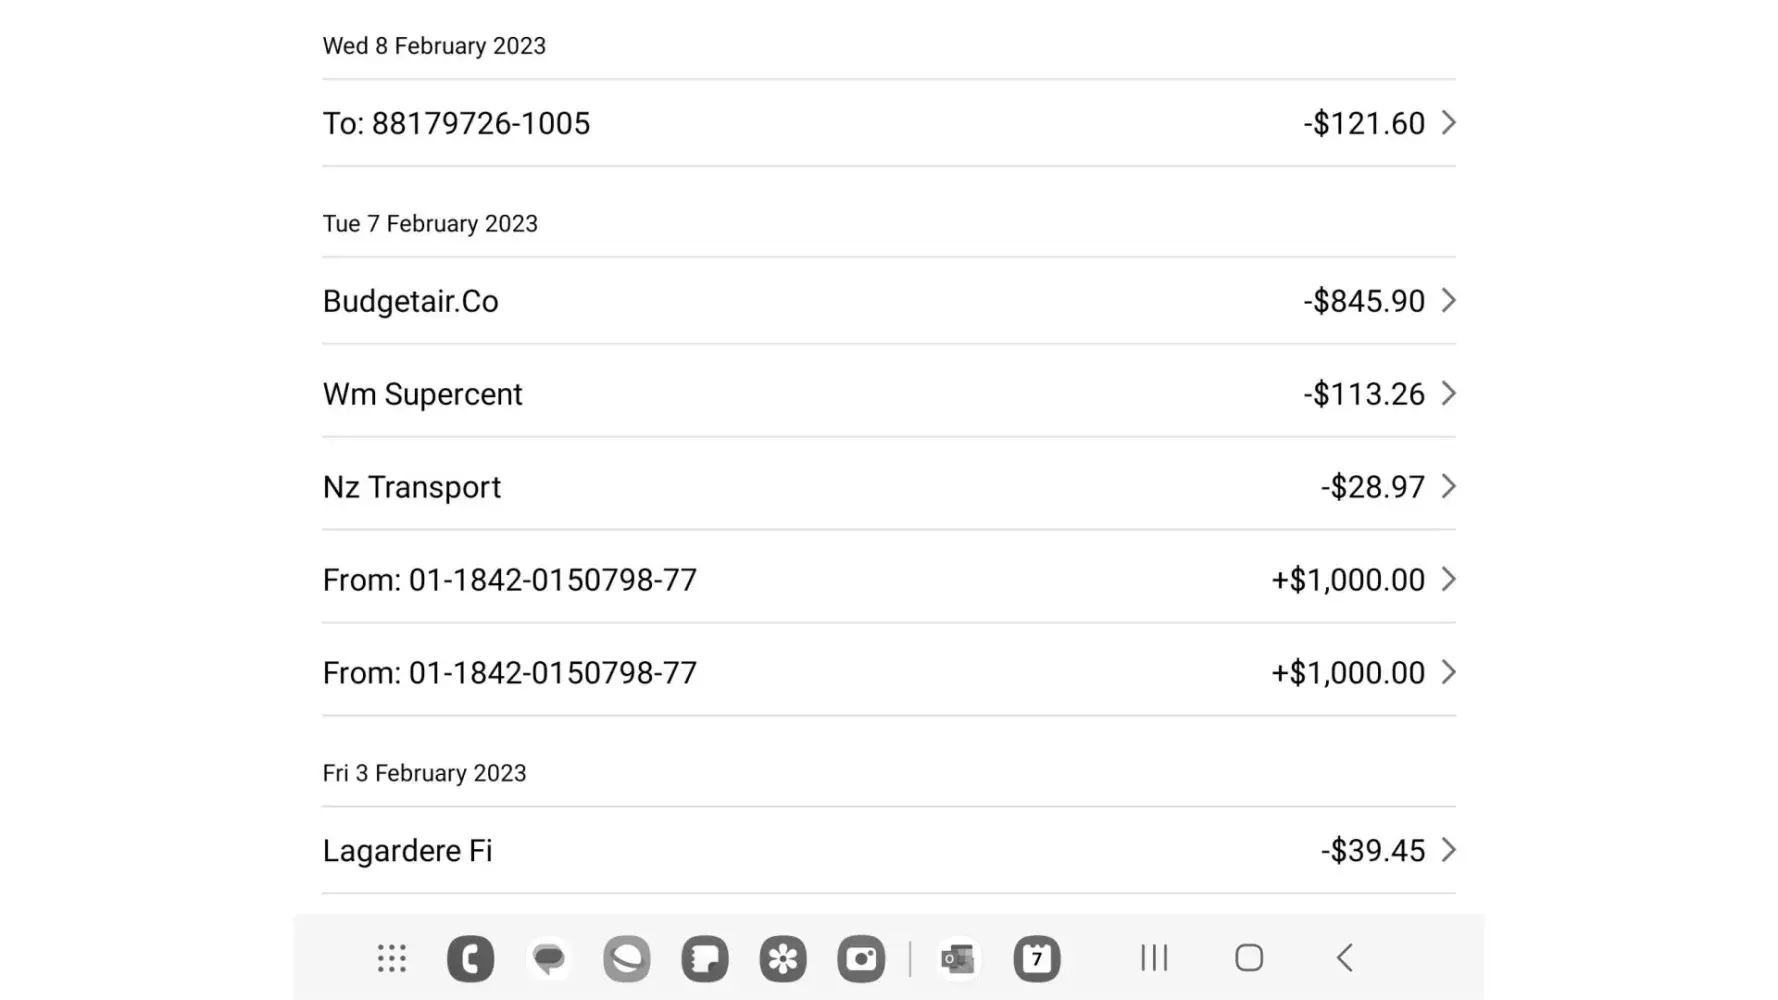Open the Gallery flower icon
Screen dimensions: 1778x1000
pyautogui.click(x=783, y=958)
